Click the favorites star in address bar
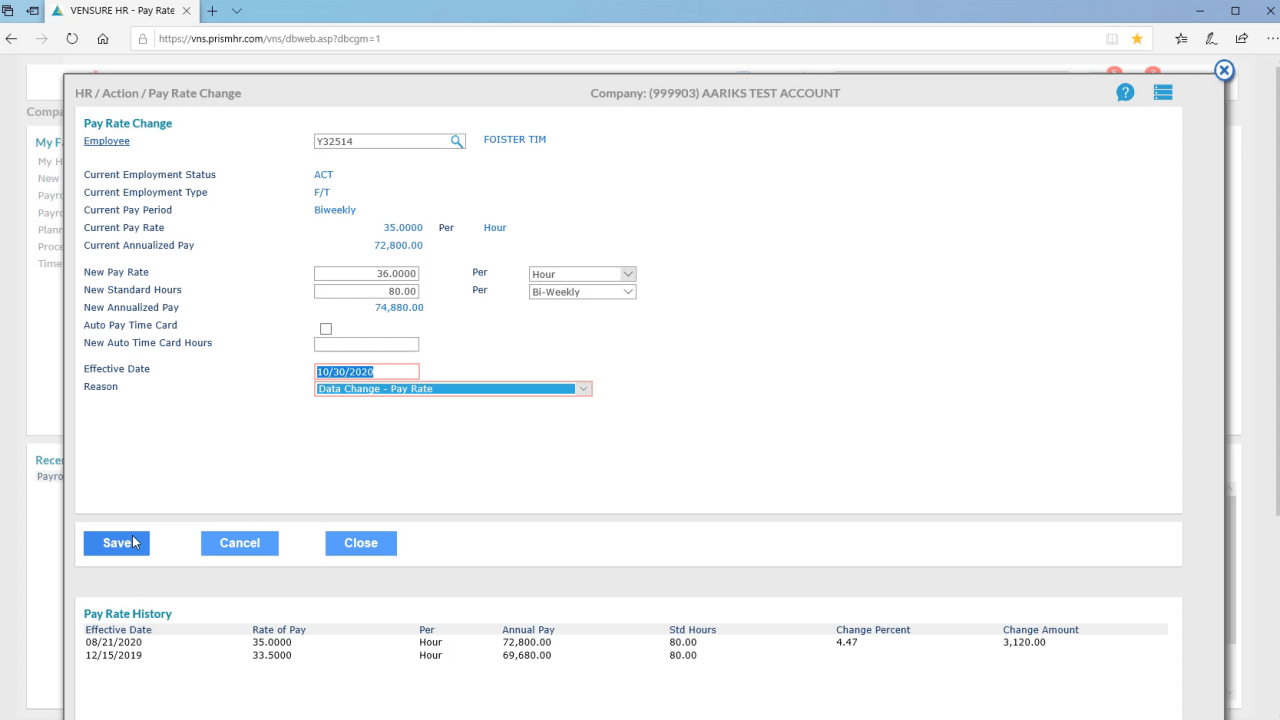The width and height of the screenshot is (1280, 720). (1137, 39)
